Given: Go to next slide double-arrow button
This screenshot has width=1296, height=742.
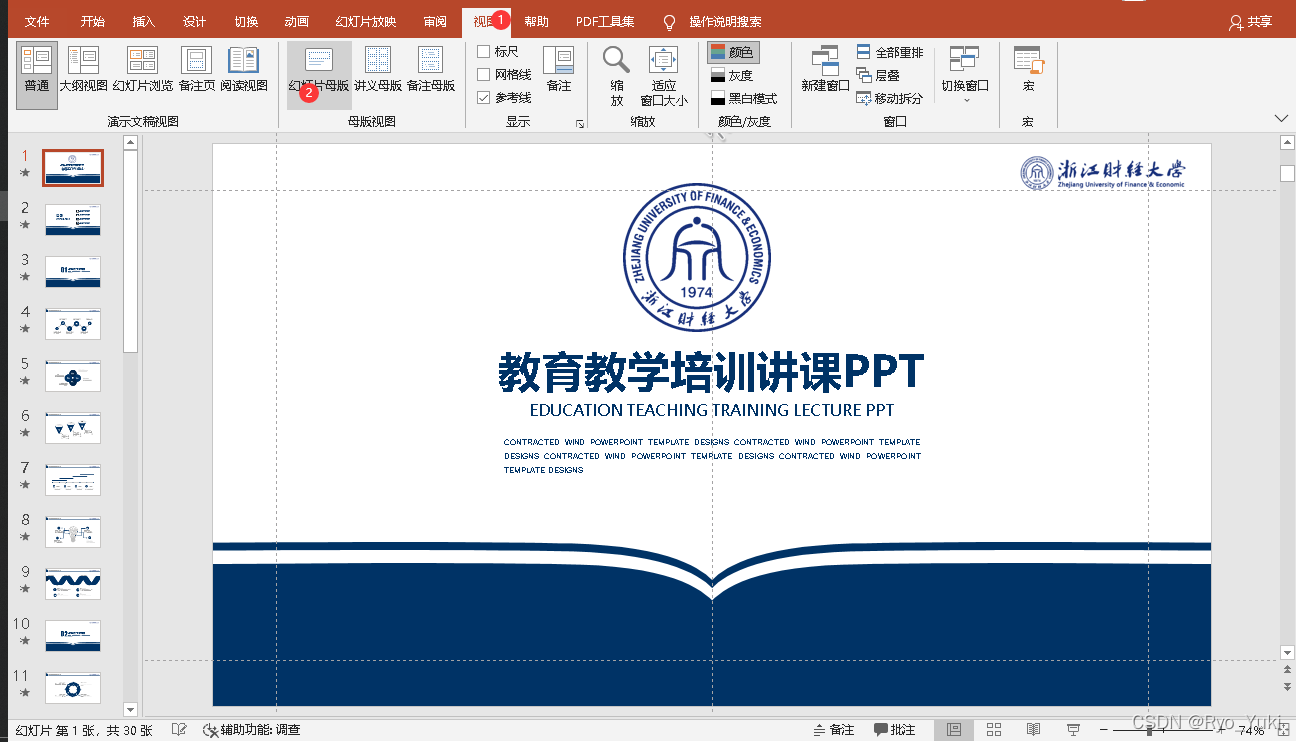Looking at the screenshot, I should 1287,687.
